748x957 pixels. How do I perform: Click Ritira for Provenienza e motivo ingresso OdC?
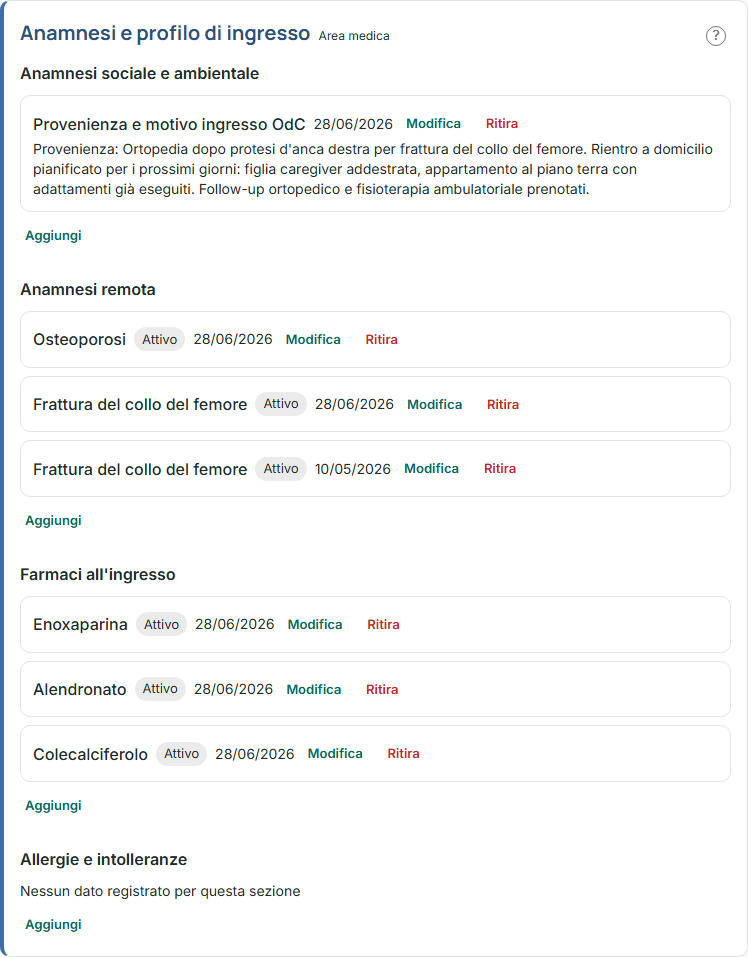tap(502, 123)
